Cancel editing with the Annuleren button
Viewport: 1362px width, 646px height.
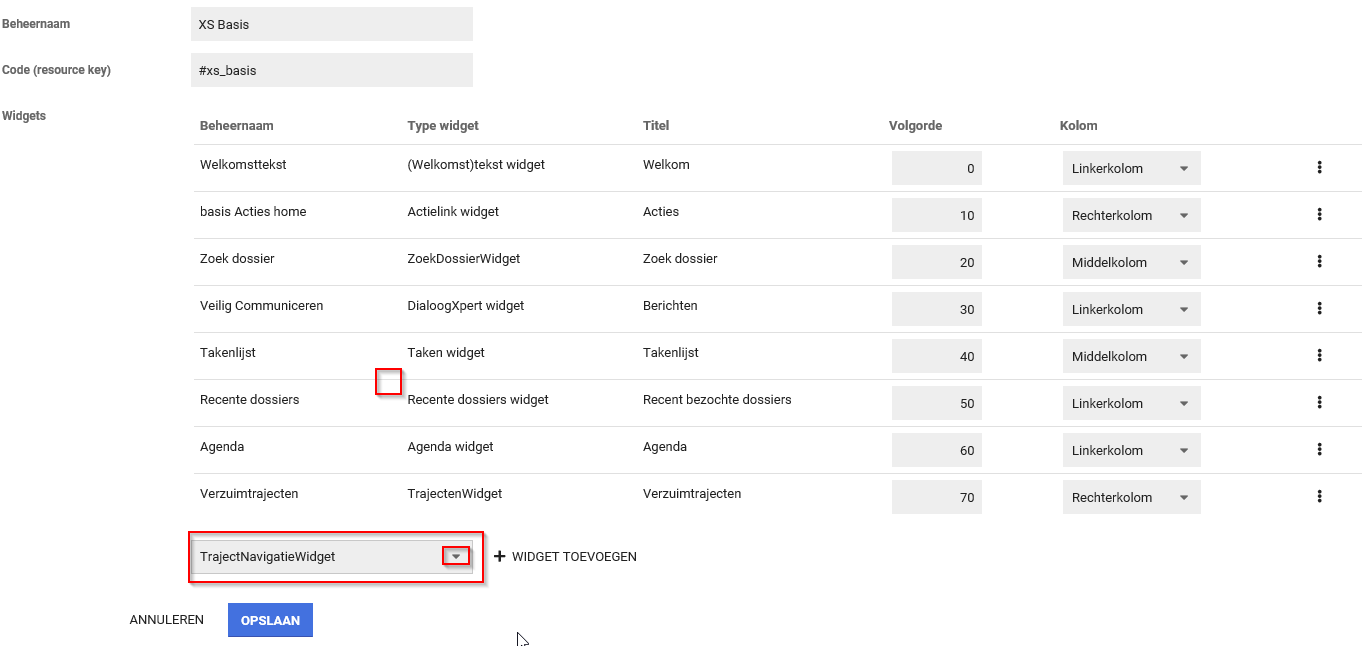(167, 620)
